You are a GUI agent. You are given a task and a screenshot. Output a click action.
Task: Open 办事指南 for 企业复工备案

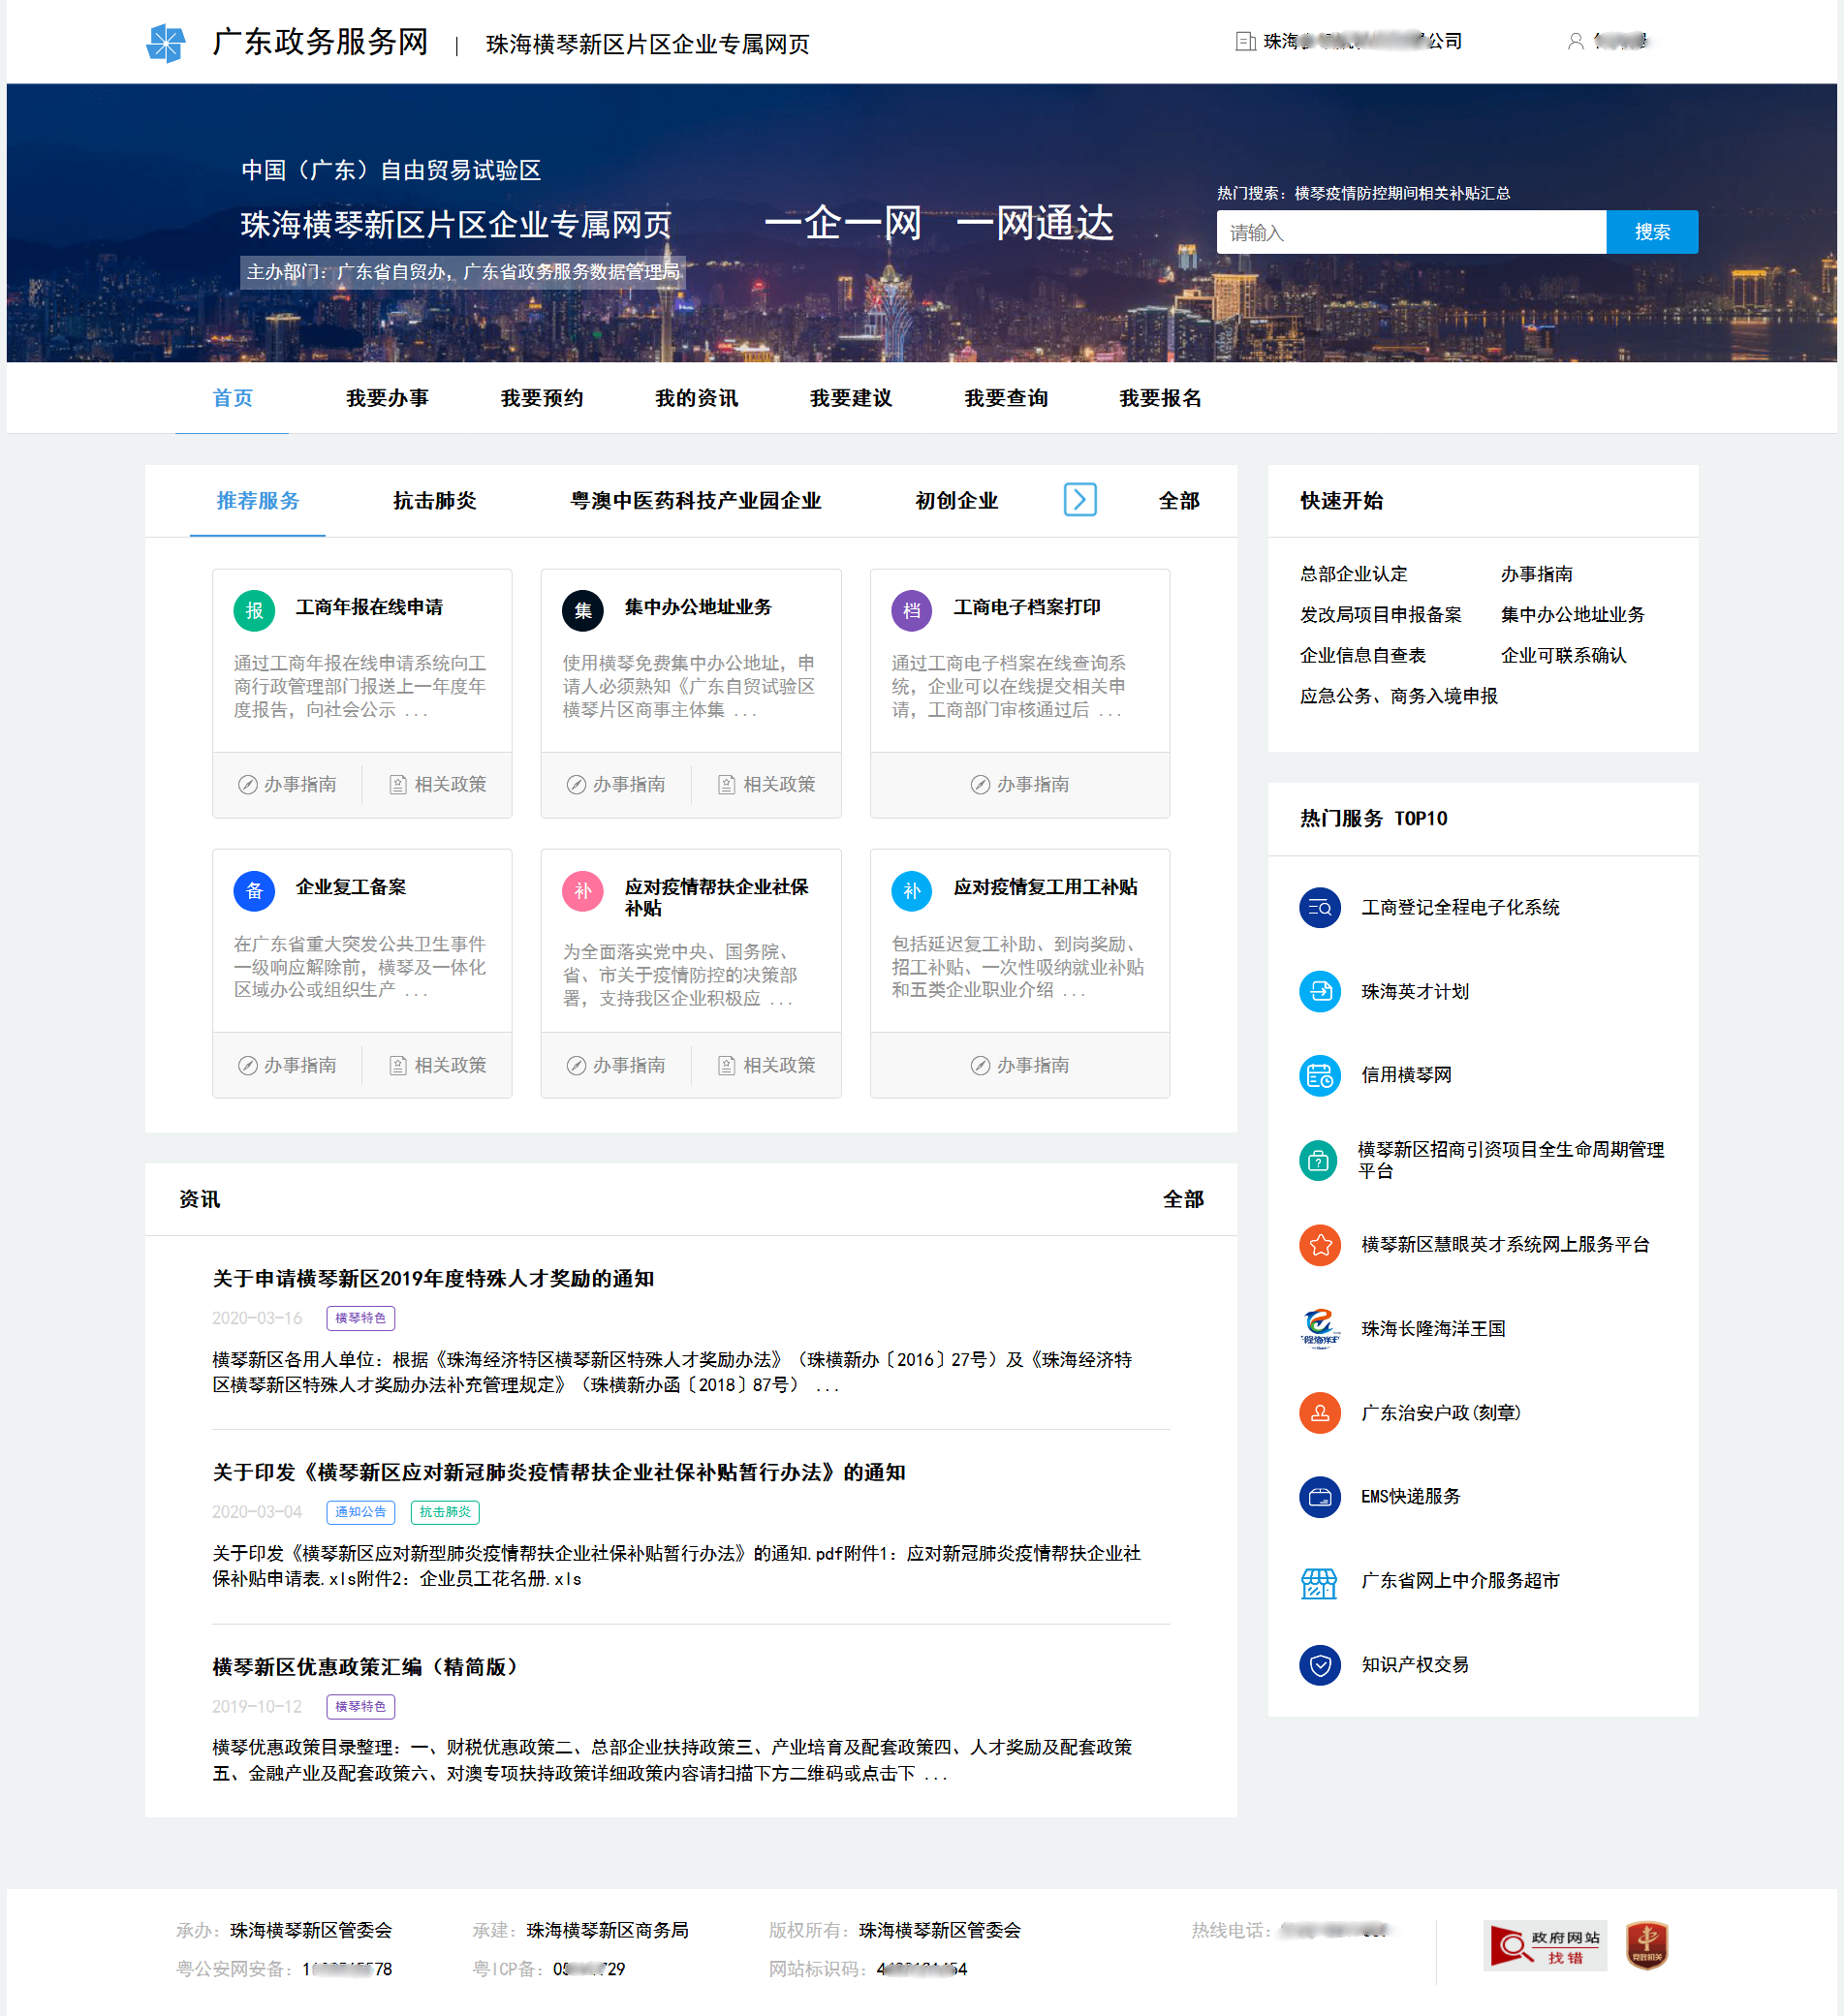pyautogui.click(x=287, y=1065)
